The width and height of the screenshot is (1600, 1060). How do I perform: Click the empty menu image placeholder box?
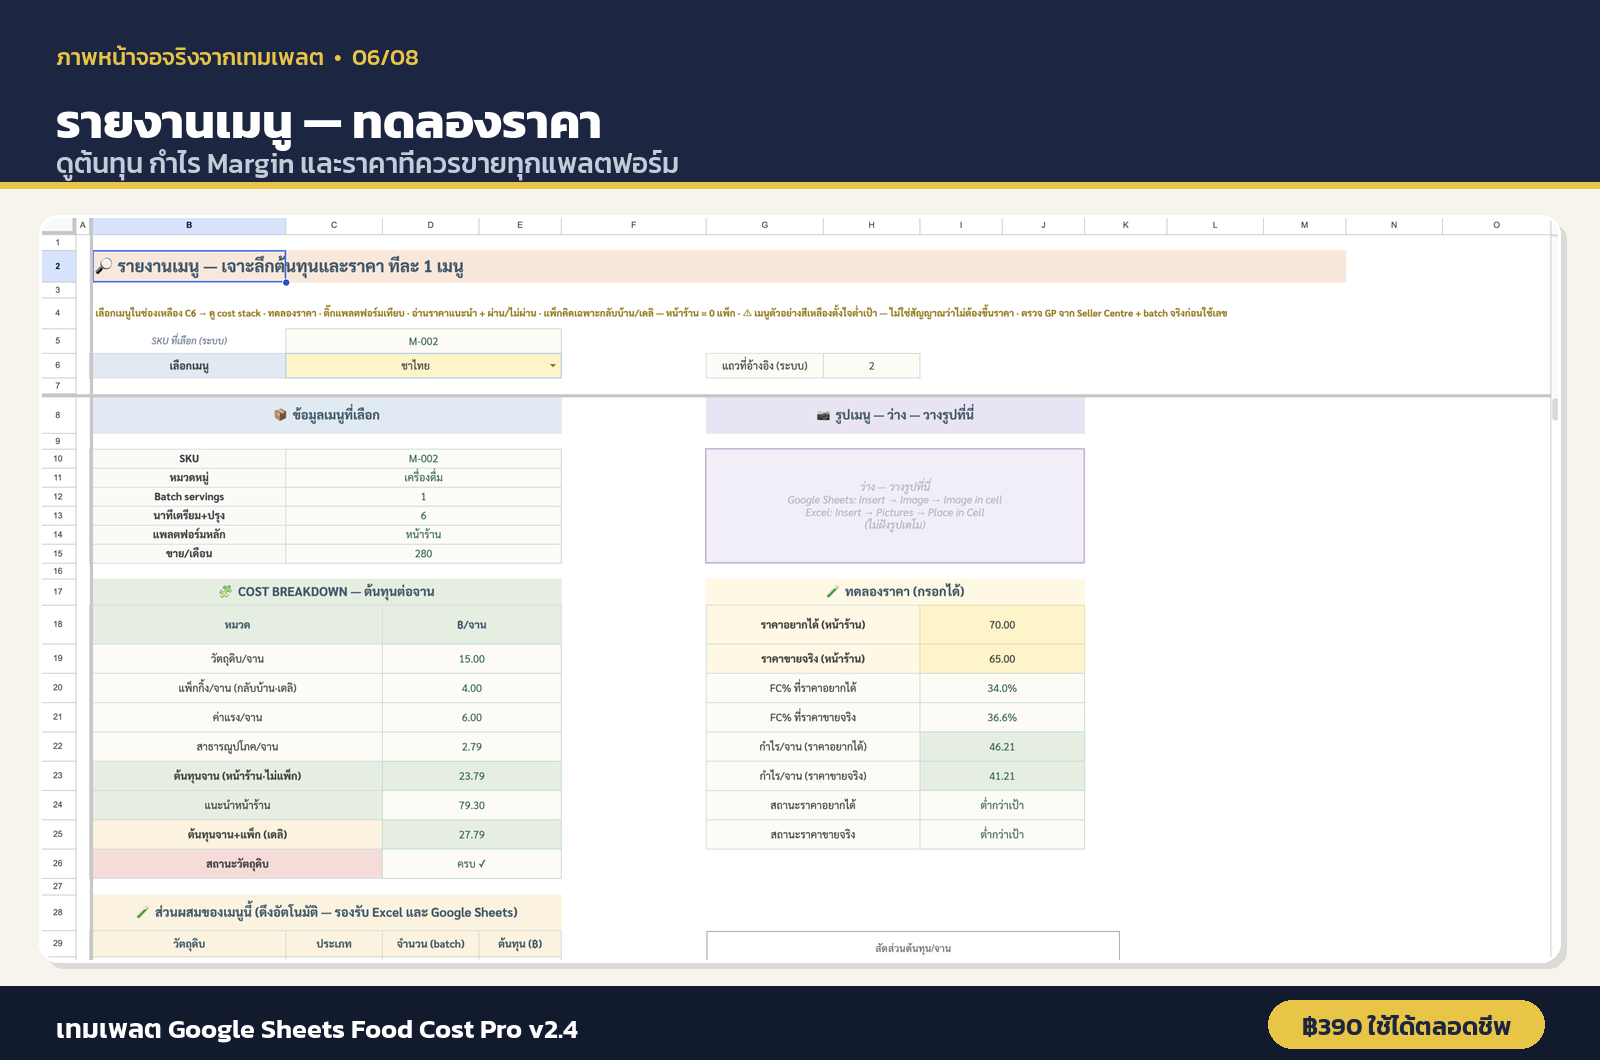coord(895,506)
